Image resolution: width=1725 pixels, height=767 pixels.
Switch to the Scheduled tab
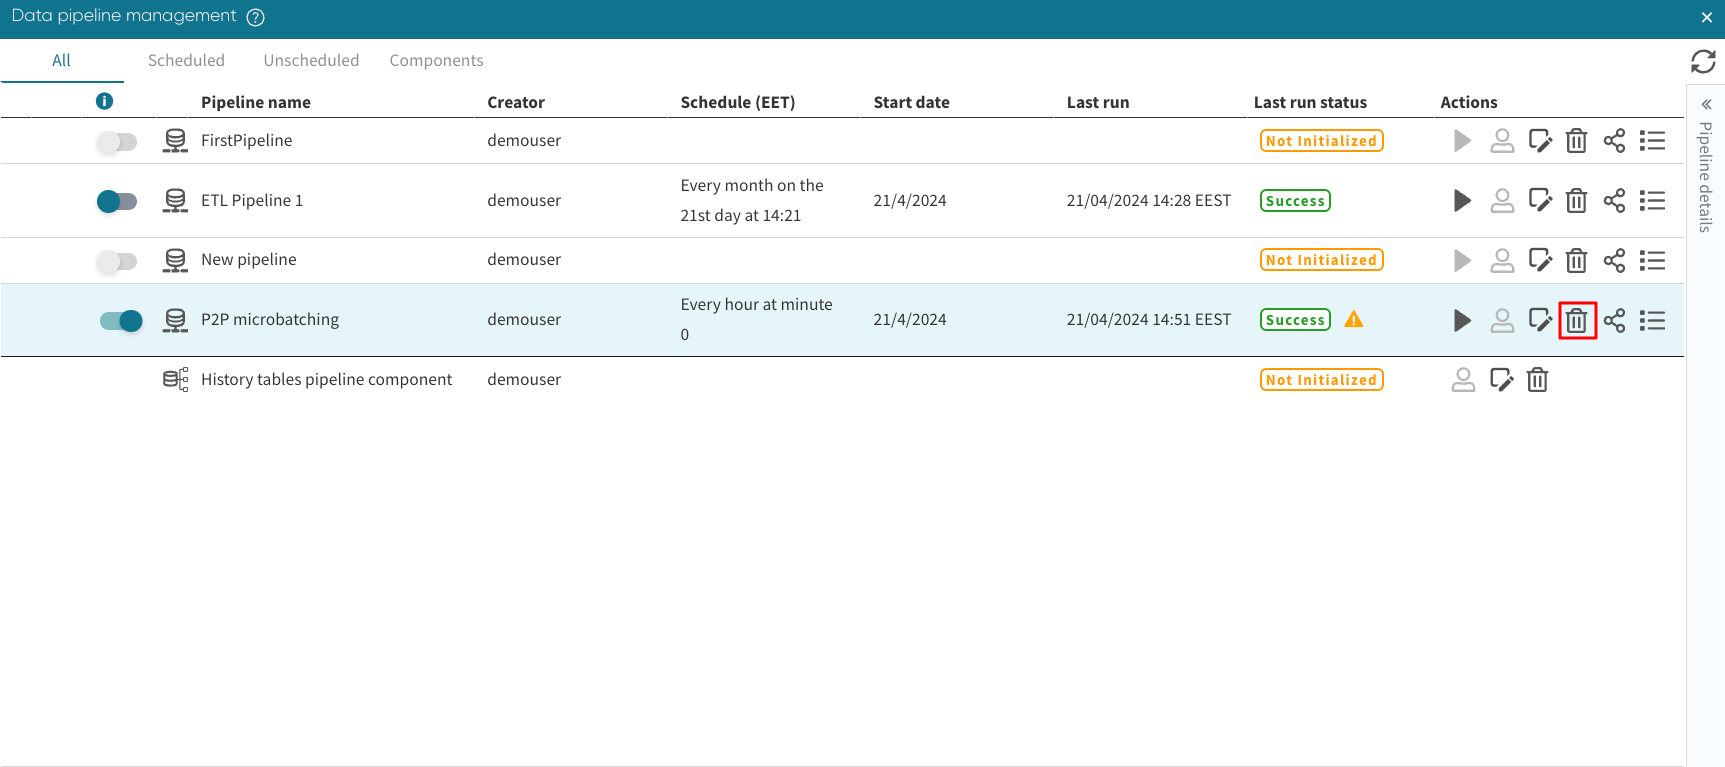coord(186,60)
